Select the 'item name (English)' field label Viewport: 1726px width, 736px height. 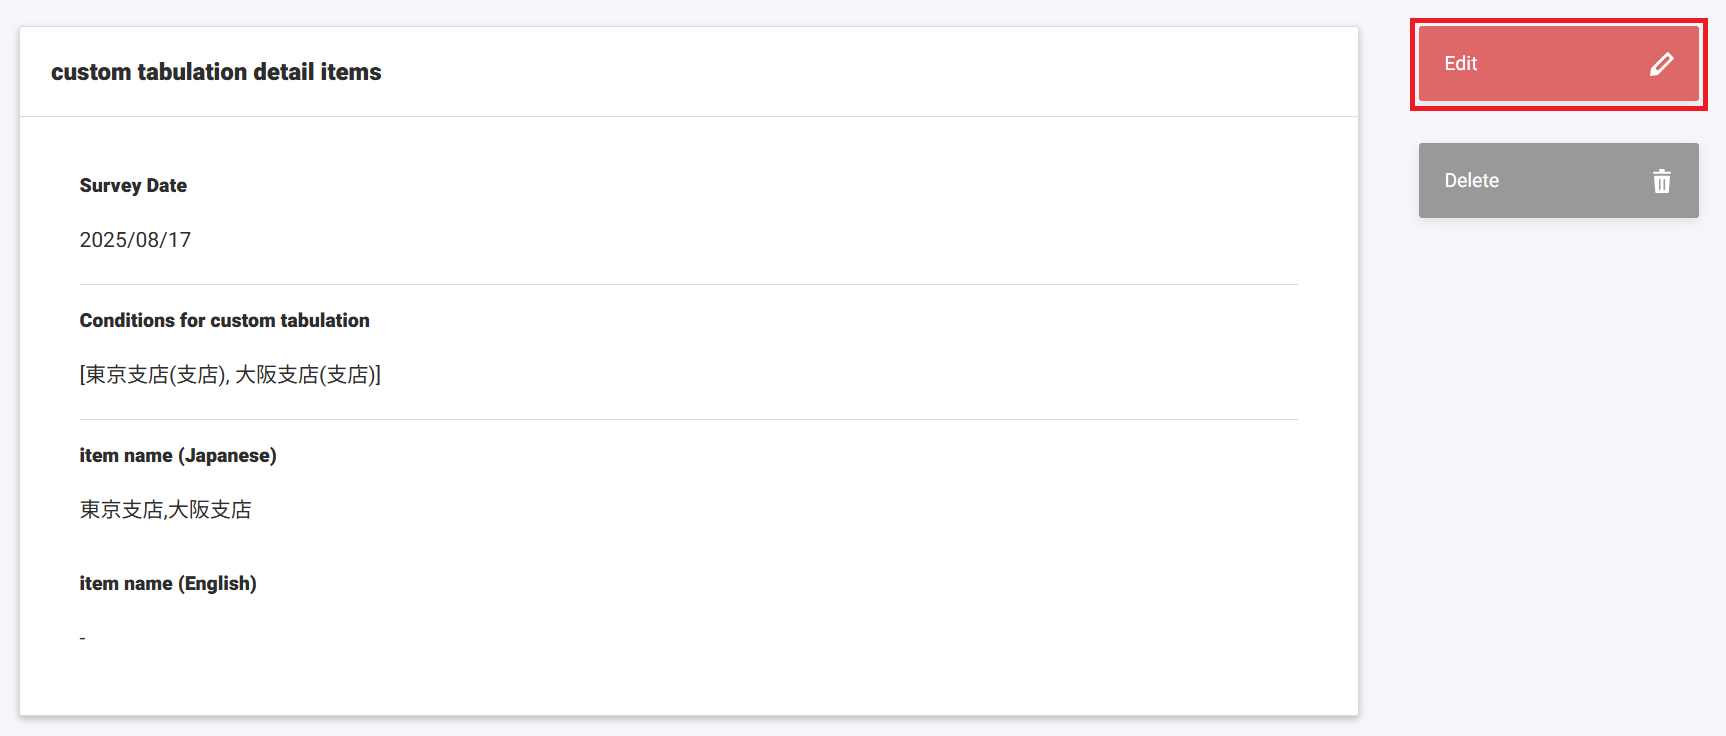tap(168, 583)
